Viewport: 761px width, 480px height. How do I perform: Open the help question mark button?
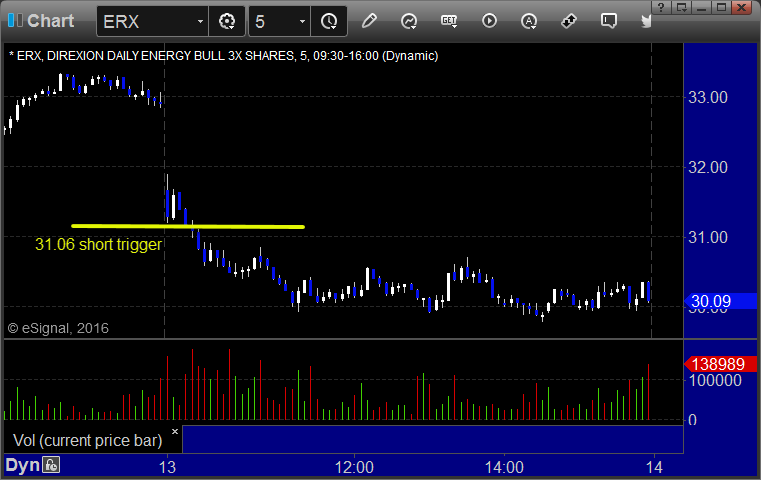coord(661,7)
